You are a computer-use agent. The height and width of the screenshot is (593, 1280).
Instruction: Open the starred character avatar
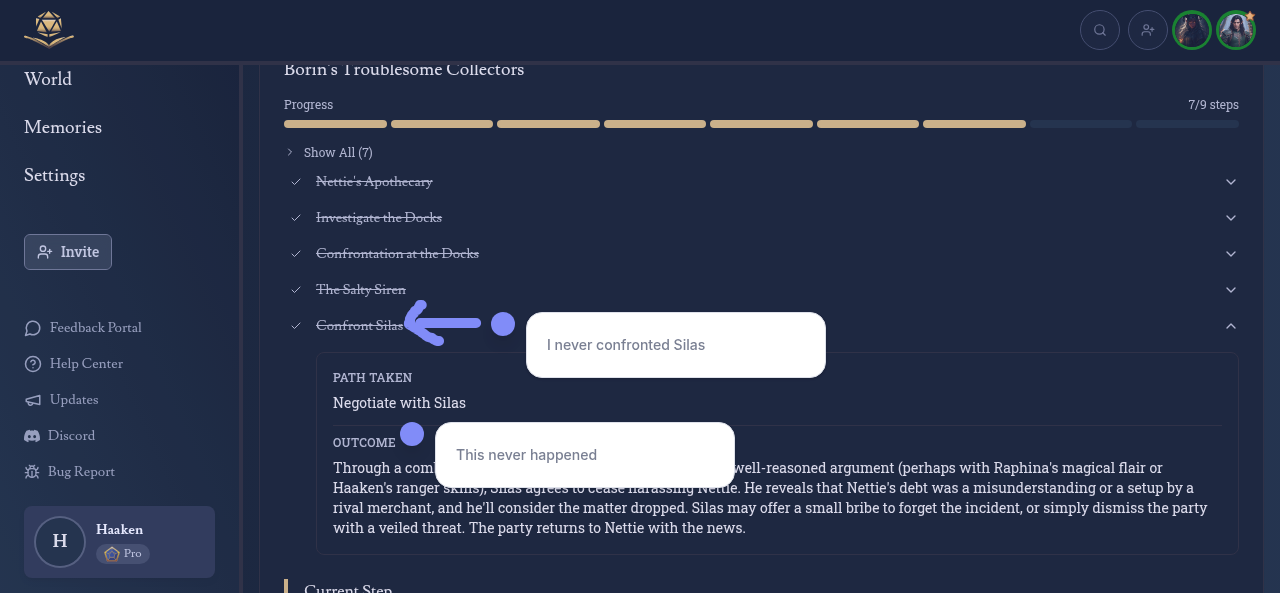1236,30
